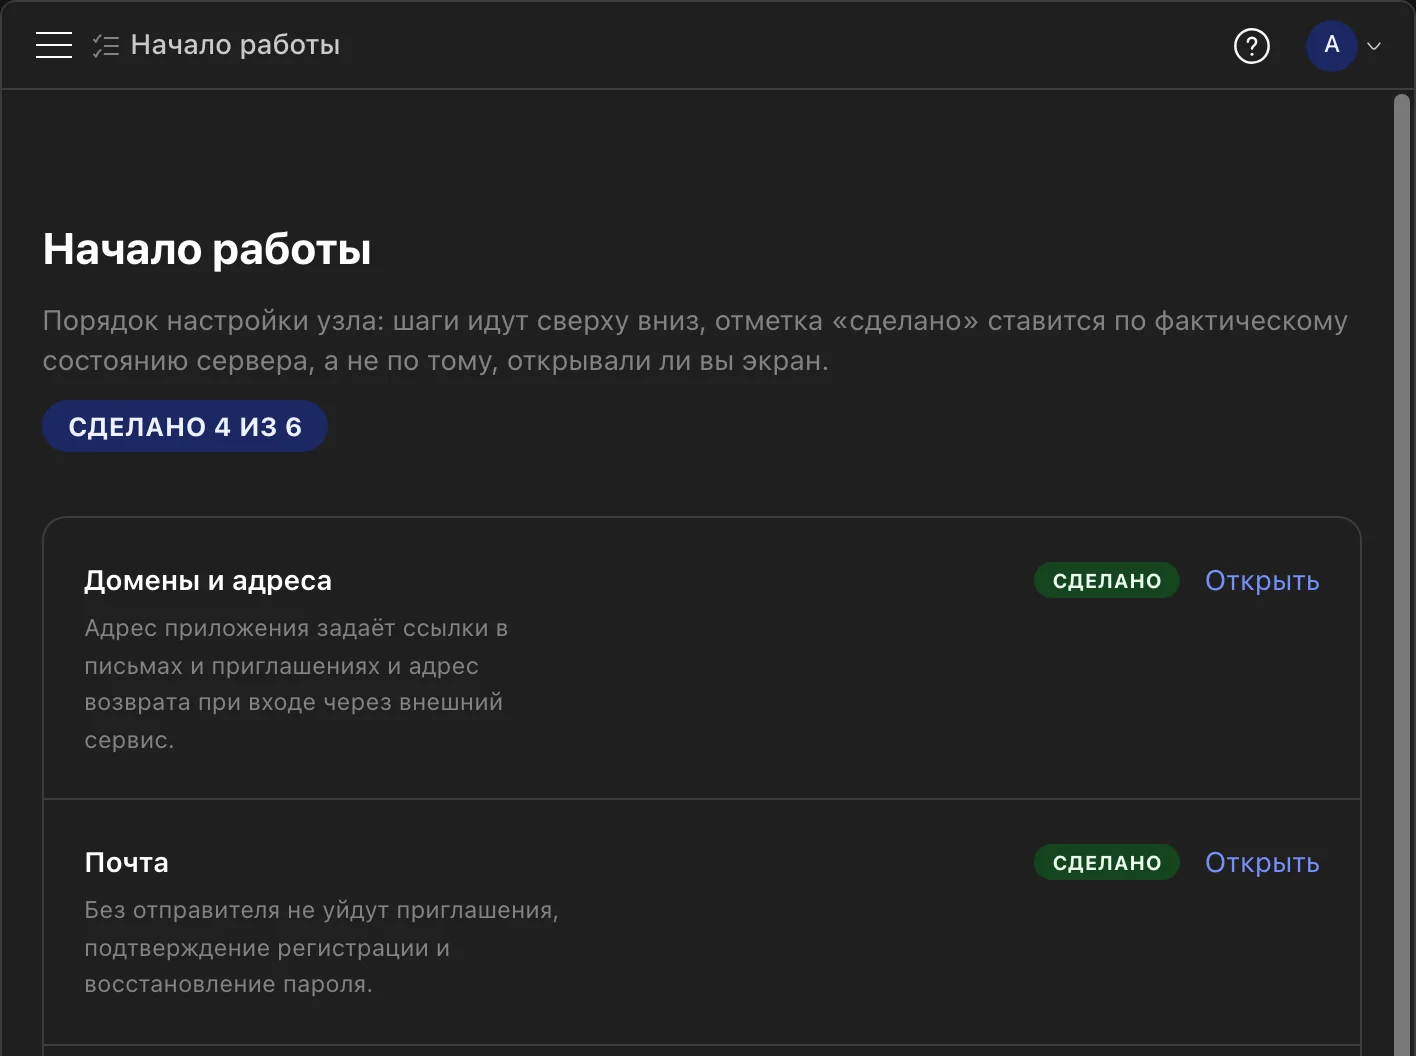Image resolution: width=1416 pixels, height=1056 pixels.
Task: Click the СДЕЛАНО badge for Домены и адреса
Action: tap(1107, 581)
